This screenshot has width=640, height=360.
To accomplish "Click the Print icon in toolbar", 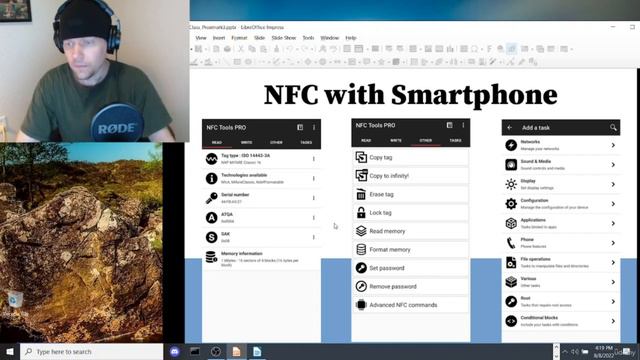I will point(227,49).
